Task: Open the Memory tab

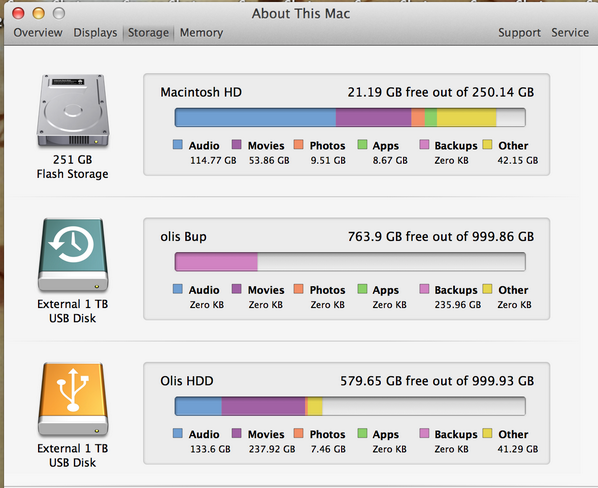Action: click(x=201, y=33)
